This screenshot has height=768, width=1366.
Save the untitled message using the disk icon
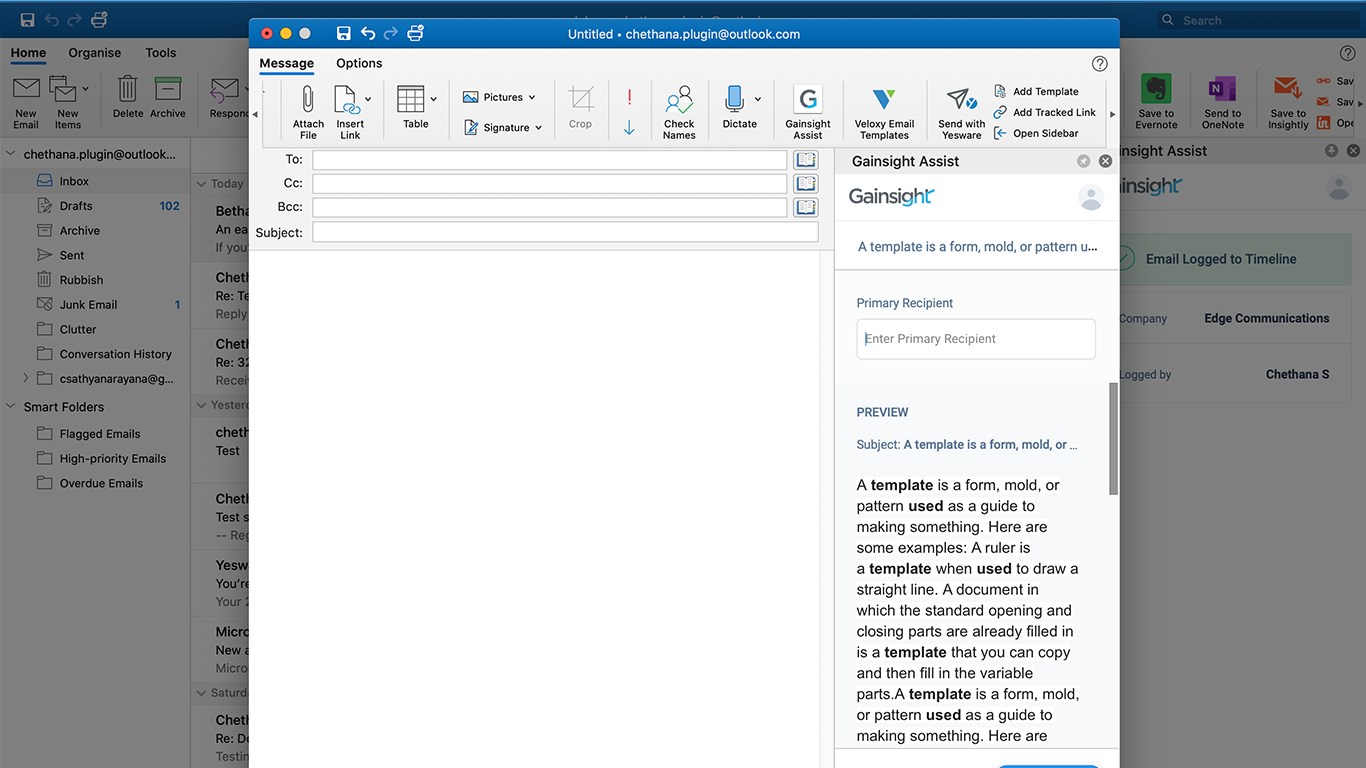[344, 34]
